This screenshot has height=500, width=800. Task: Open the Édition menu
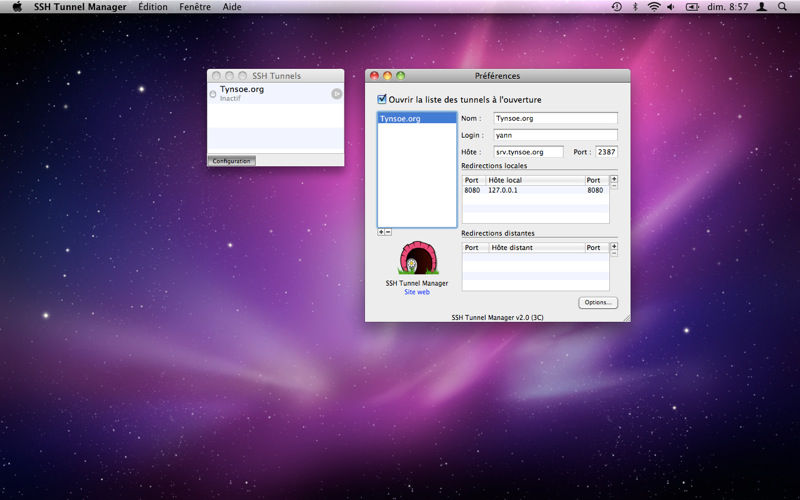click(153, 7)
